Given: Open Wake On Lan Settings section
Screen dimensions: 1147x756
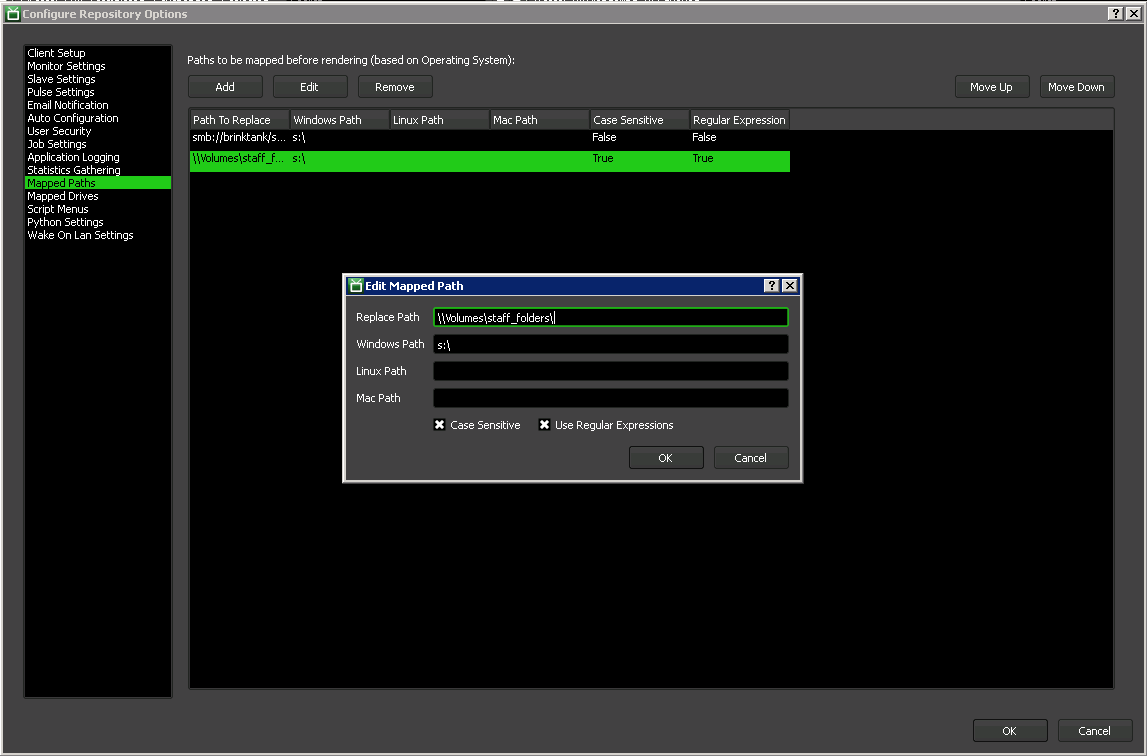Looking at the screenshot, I should pos(80,235).
